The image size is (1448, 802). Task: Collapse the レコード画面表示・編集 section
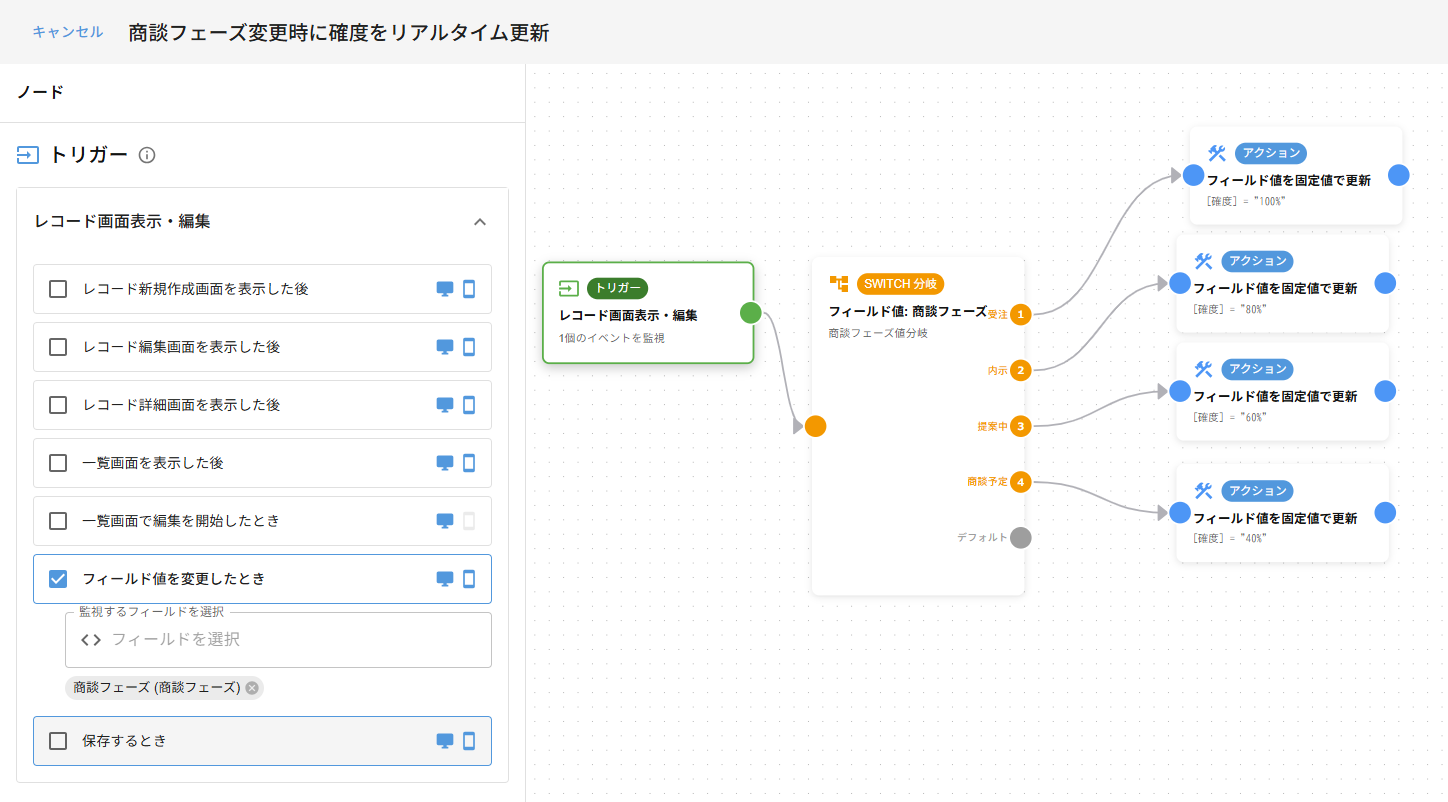click(479, 222)
